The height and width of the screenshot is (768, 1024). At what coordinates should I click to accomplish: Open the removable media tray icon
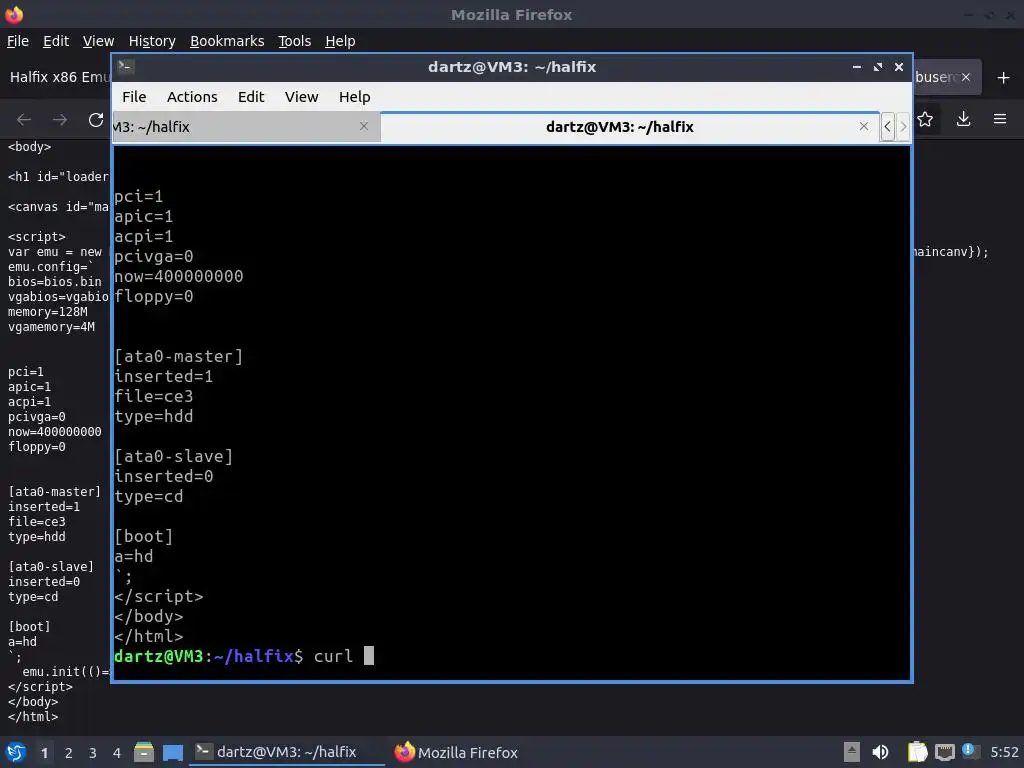click(852, 752)
